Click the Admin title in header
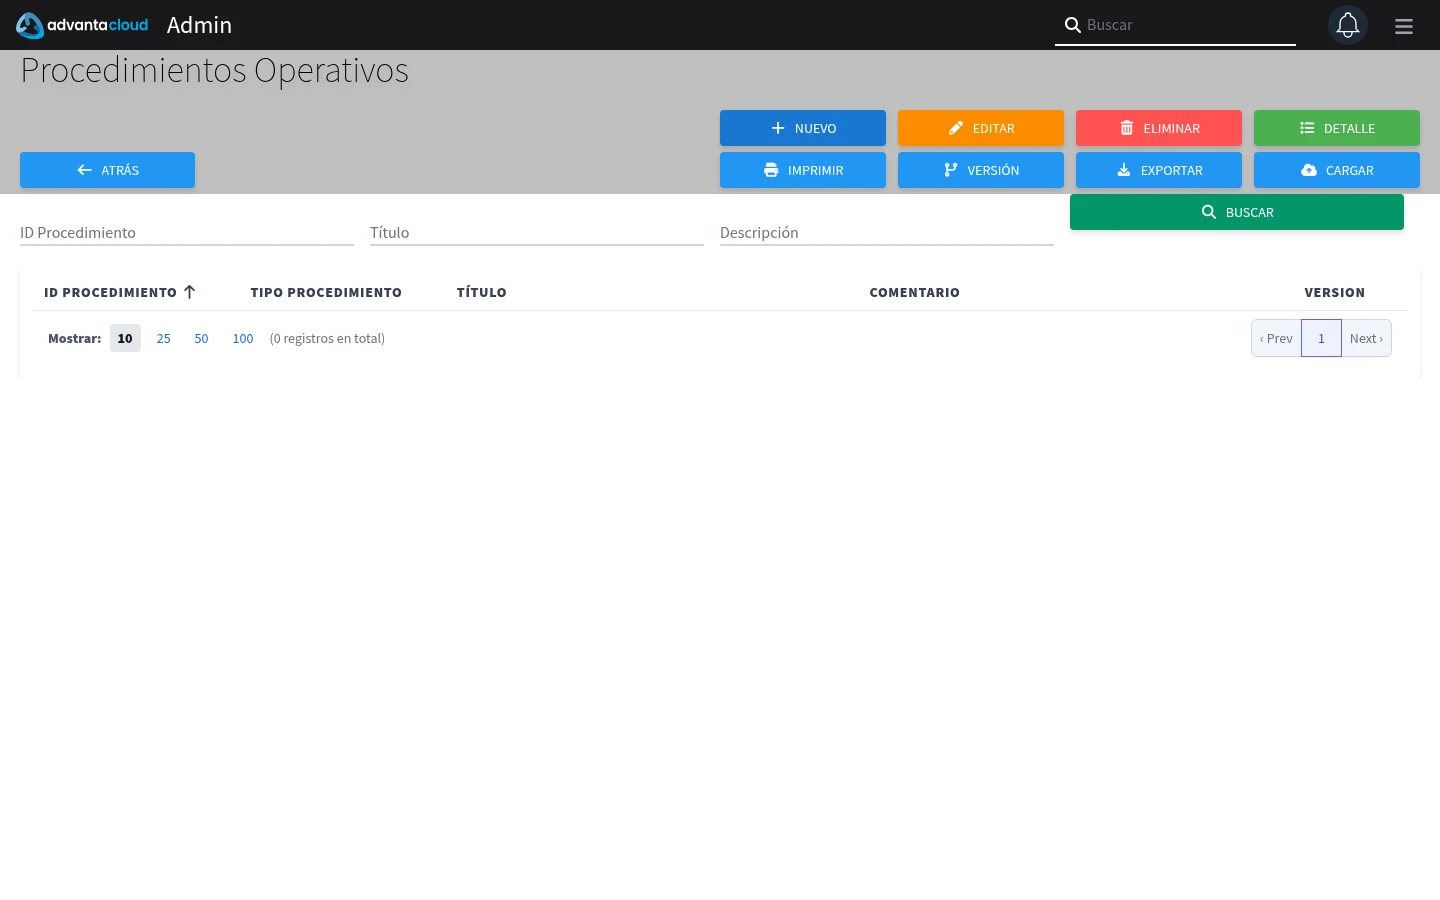The width and height of the screenshot is (1440, 900). (199, 25)
